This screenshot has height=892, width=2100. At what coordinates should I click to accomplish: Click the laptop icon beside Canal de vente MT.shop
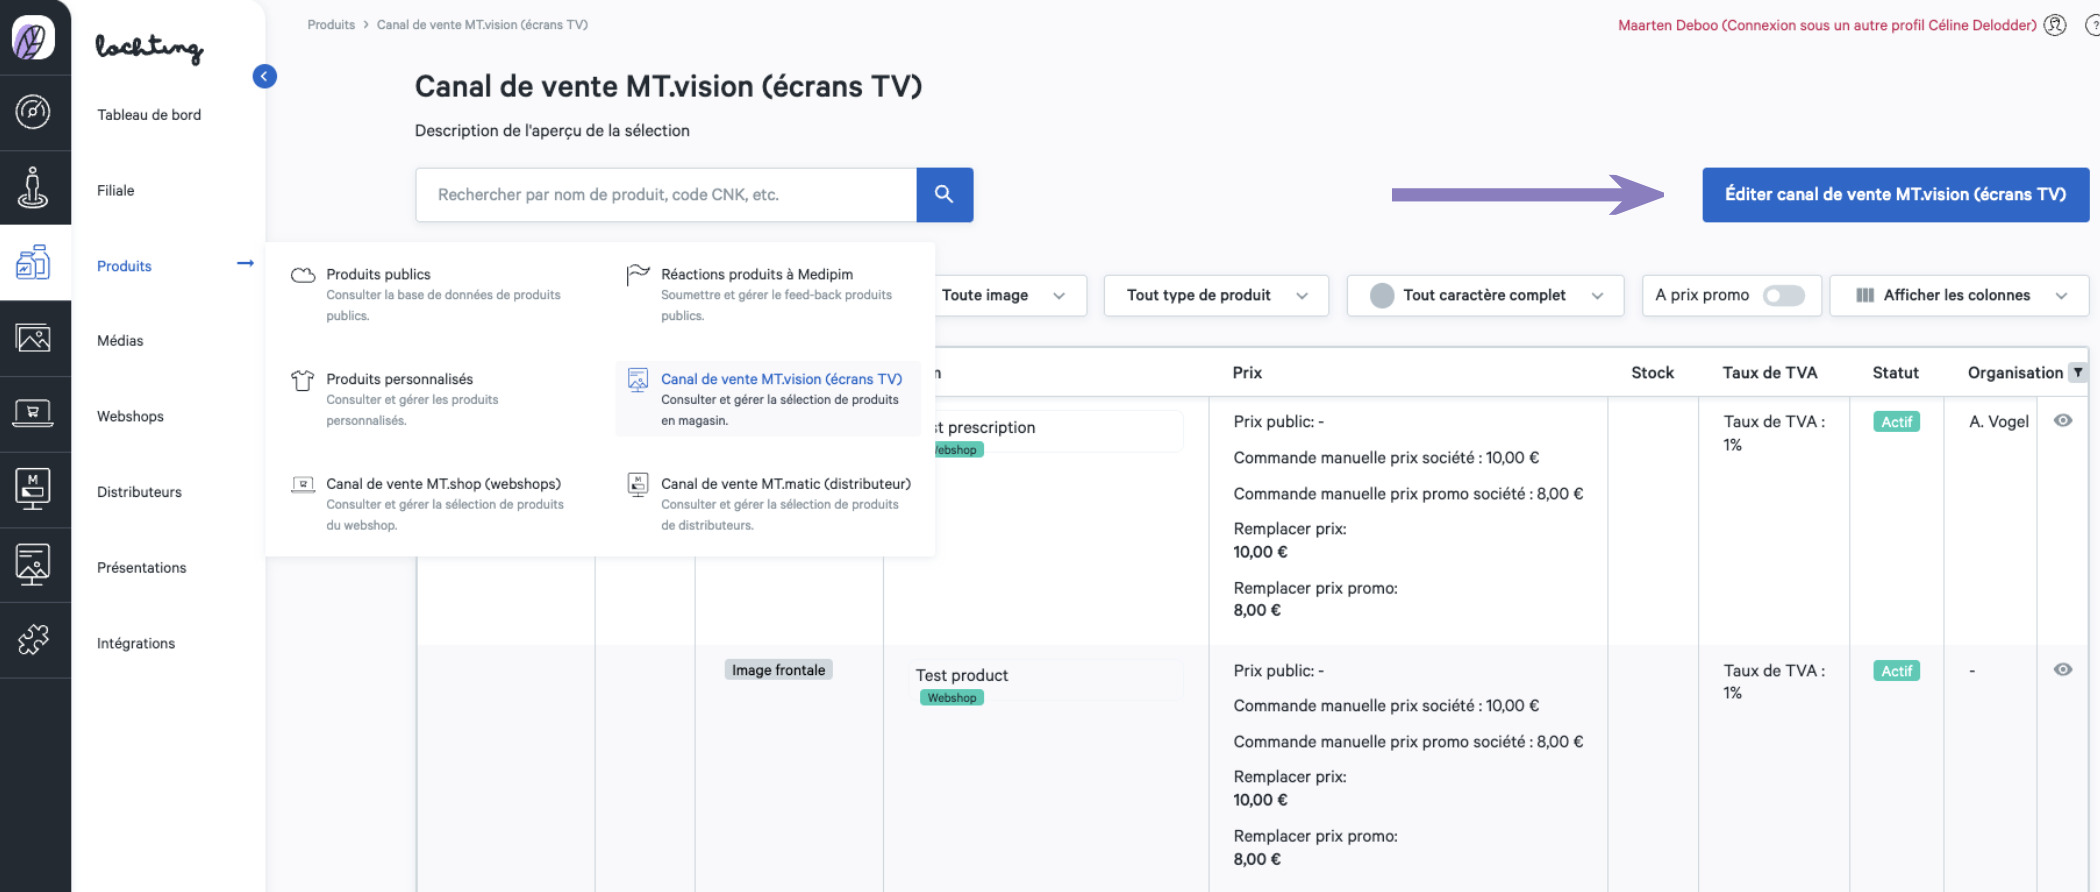coord(303,484)
